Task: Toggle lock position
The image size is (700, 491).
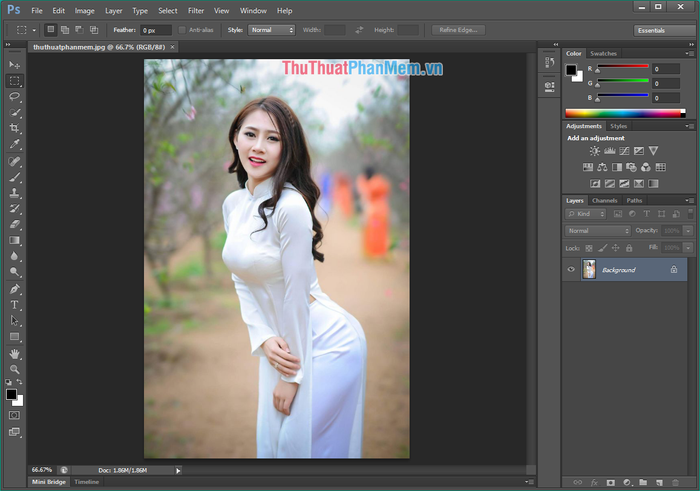Action: click(616, 248)
